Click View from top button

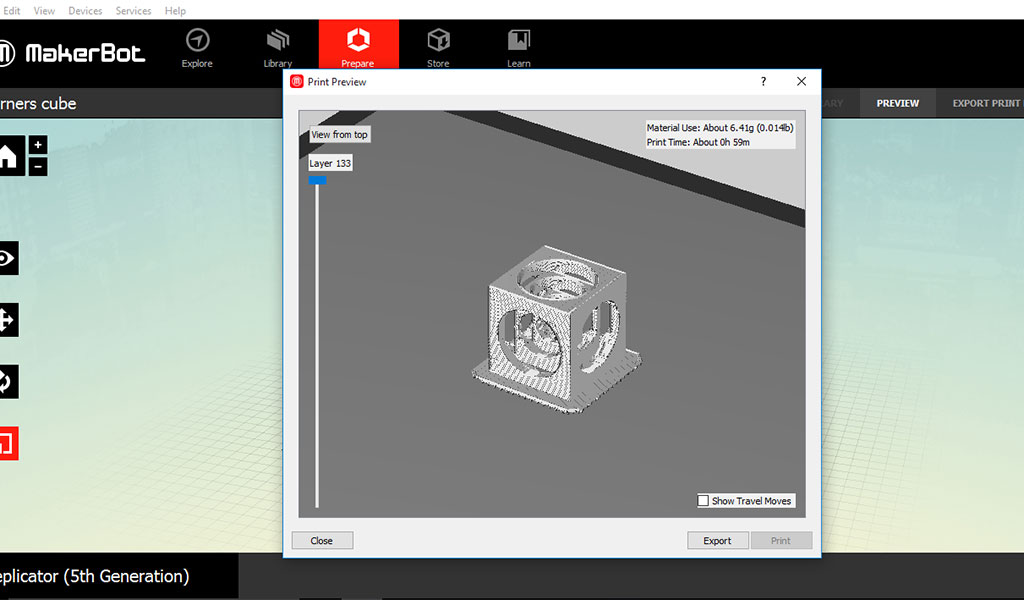(x=340, y=134)
